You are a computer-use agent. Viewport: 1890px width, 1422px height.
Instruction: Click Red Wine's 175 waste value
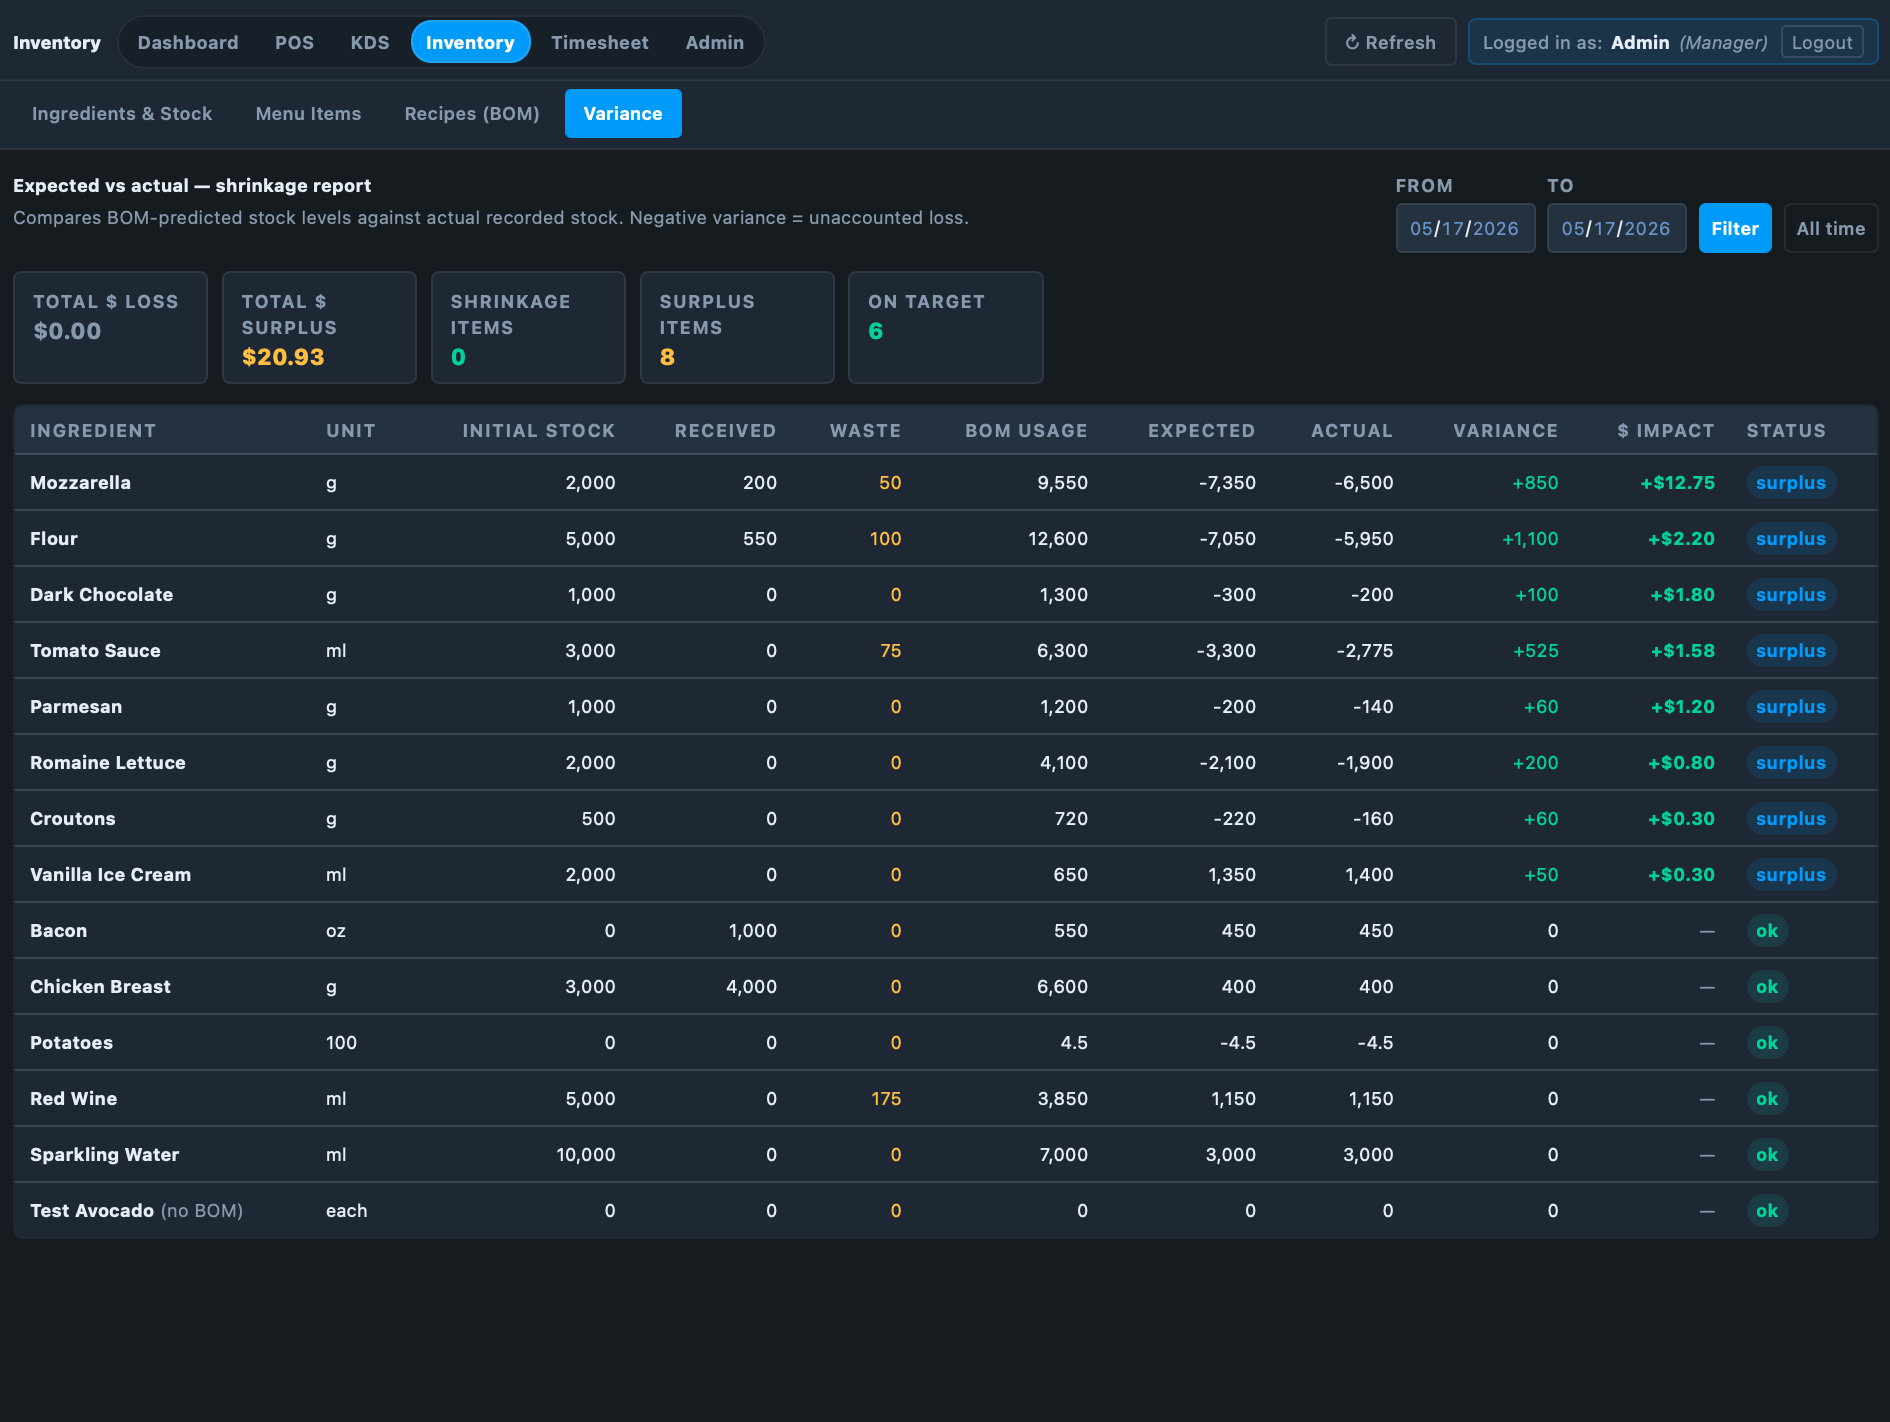(886, 1098)
